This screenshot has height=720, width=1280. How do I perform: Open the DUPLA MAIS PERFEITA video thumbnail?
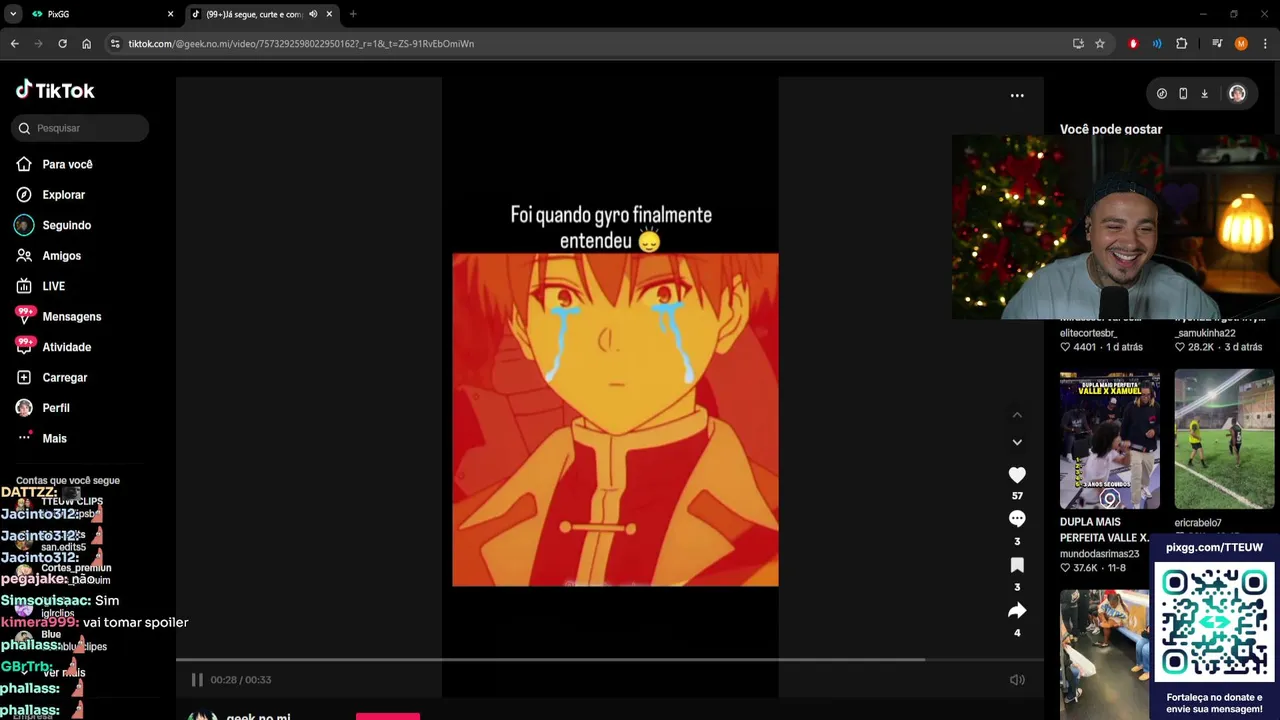pyautogui.click(x=1110, y=439)
